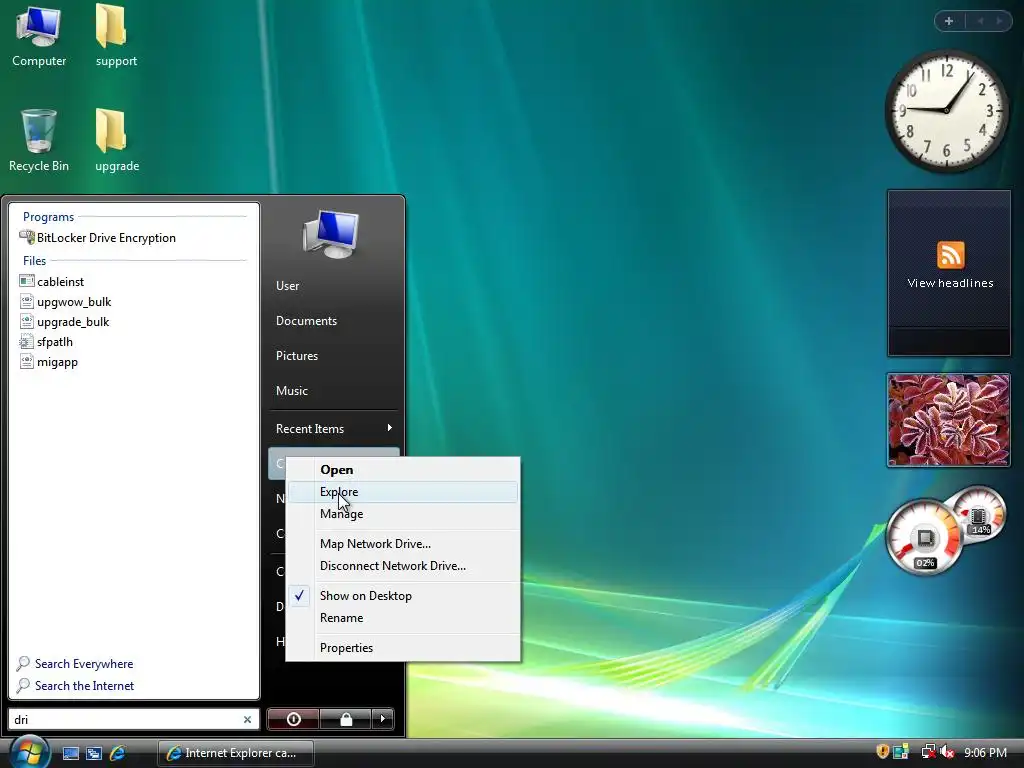Click Search the Internet link
The width and height of the screenshot is (1024, 768).
(x=76, y=686)
